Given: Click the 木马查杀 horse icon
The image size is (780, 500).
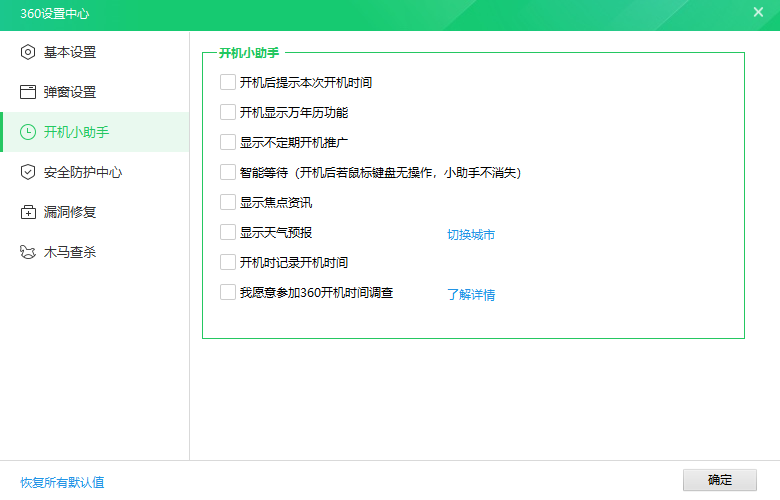Looking at the screenshot, I should (28, 252).
